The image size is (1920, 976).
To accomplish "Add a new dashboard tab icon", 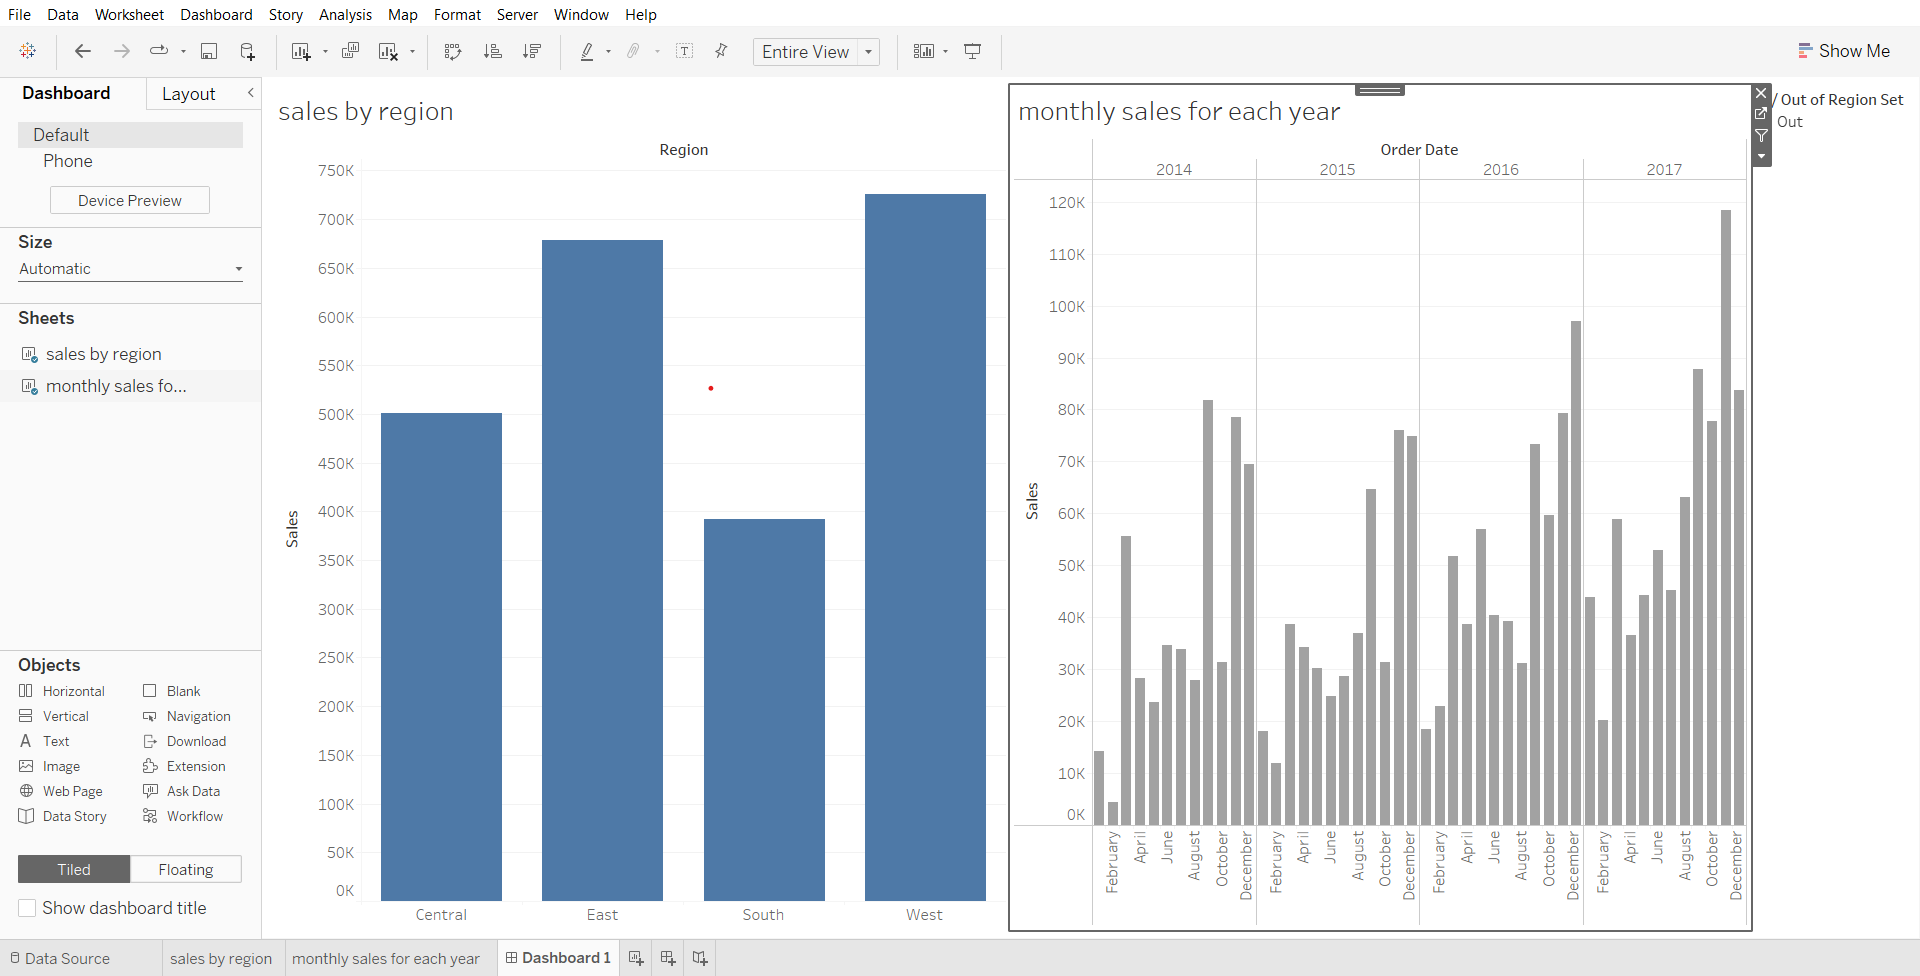I will [x=668, y=958].
